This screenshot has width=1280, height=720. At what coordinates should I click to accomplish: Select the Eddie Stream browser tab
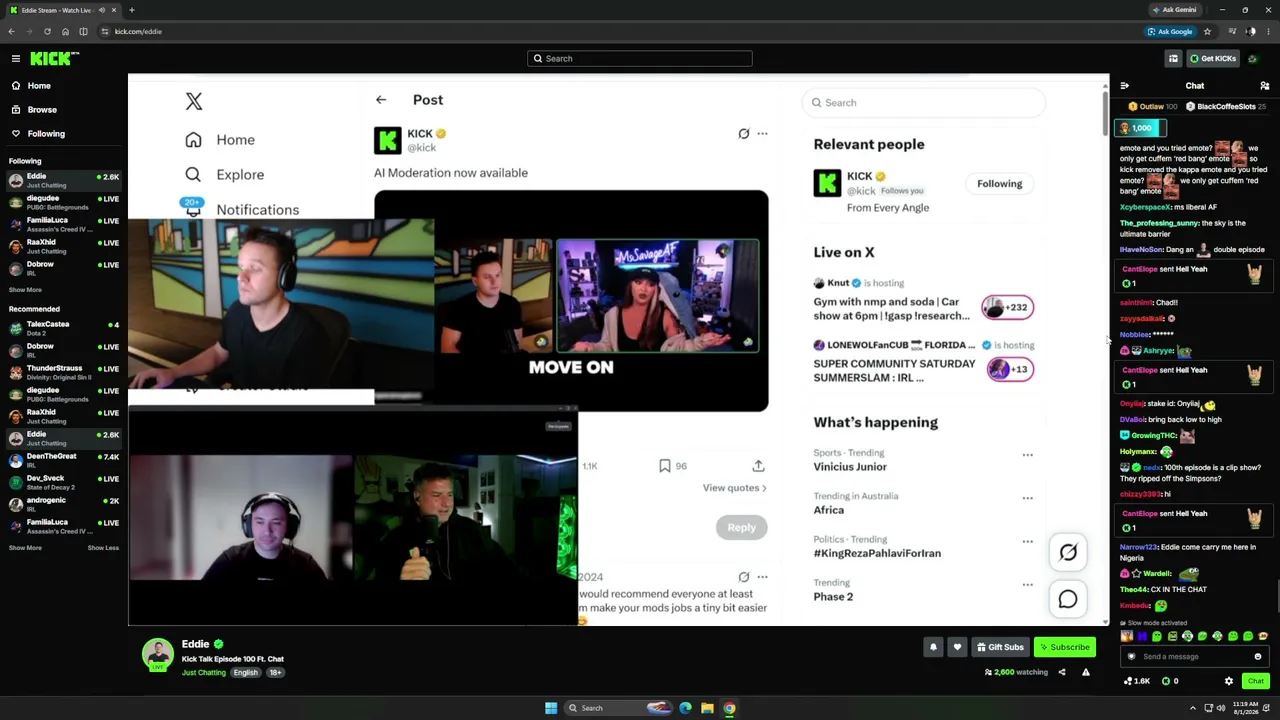[62, 10]
